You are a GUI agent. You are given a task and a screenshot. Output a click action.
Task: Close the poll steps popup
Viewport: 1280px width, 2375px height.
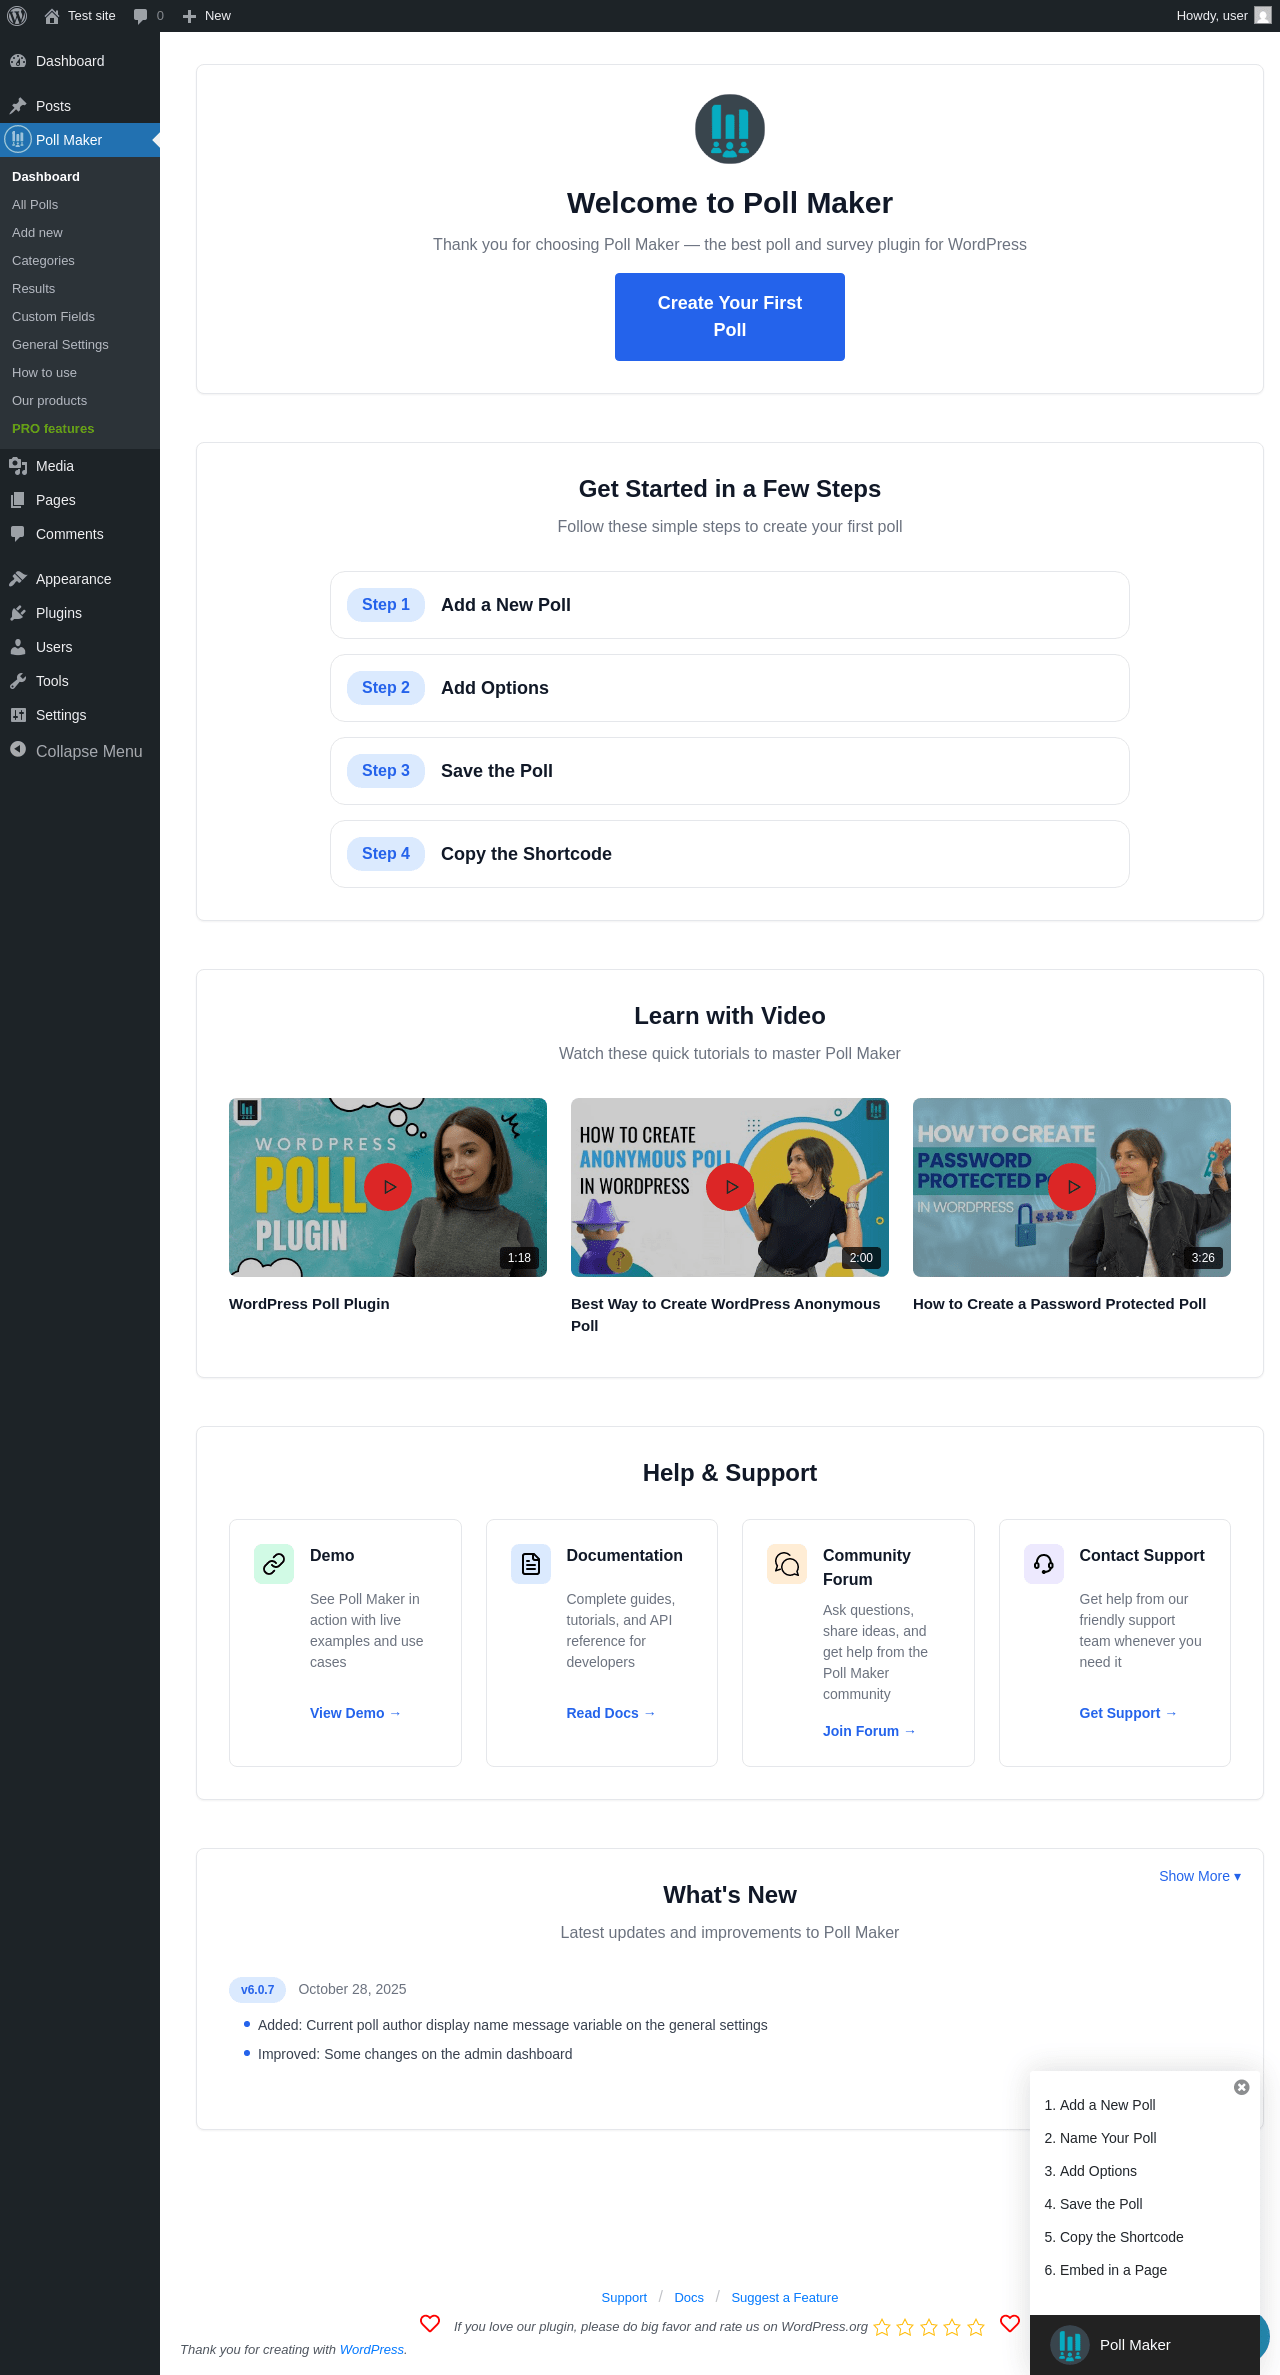coord(1242,2087)
